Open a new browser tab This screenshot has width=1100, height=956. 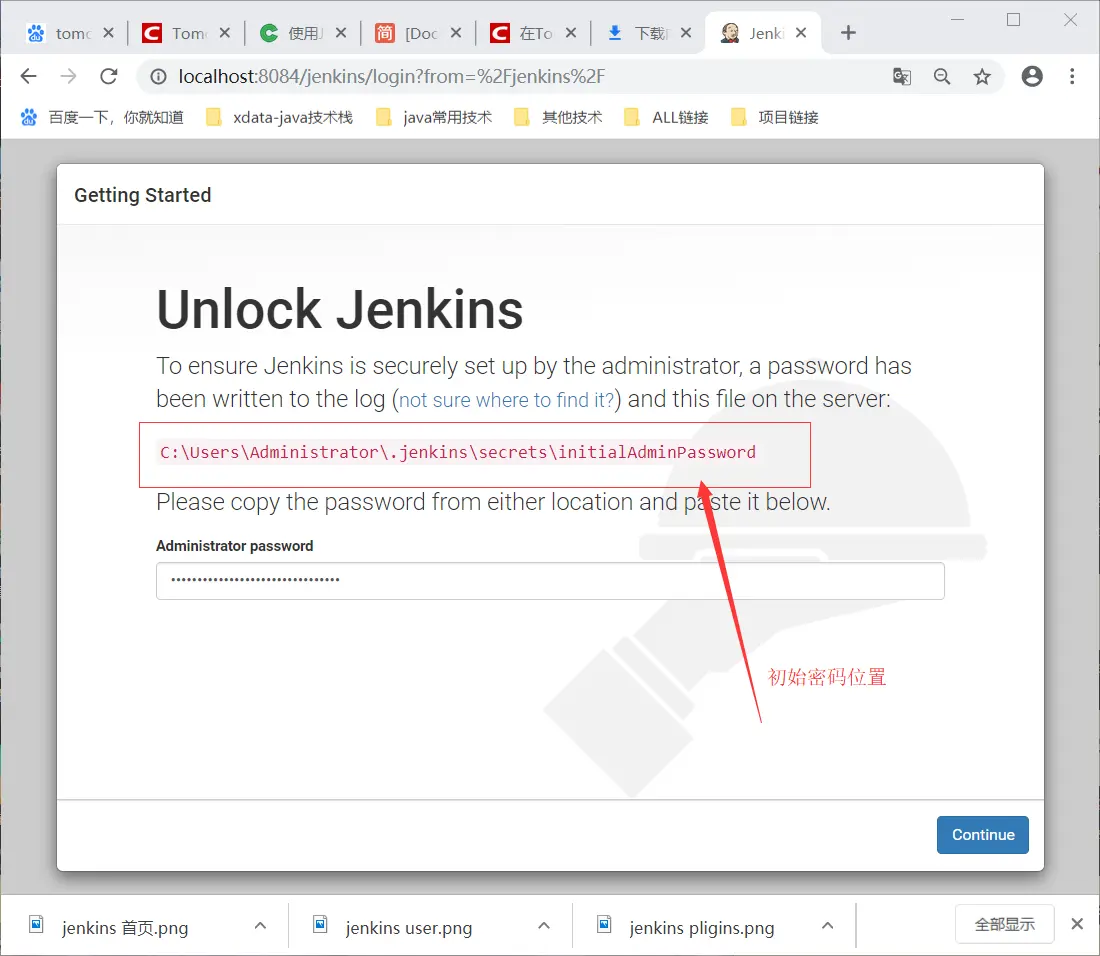point(847,32)
